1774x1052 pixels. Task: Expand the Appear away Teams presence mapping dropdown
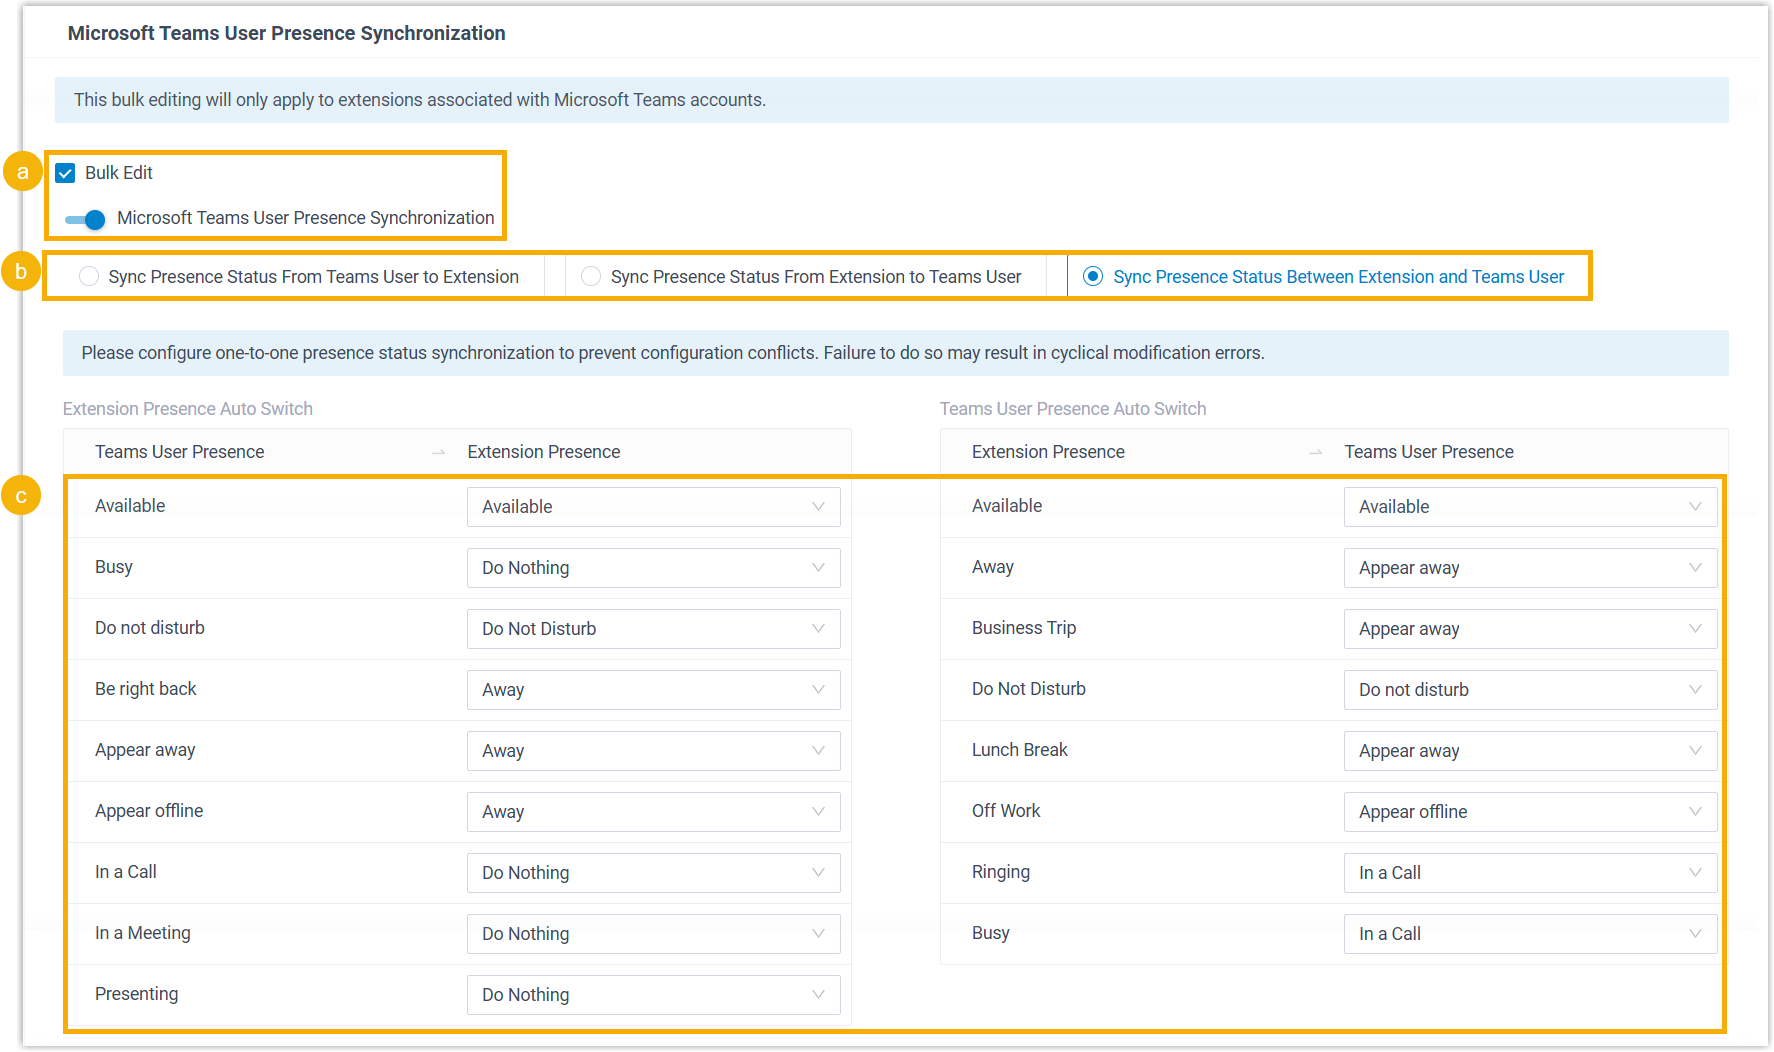(653, 751)
